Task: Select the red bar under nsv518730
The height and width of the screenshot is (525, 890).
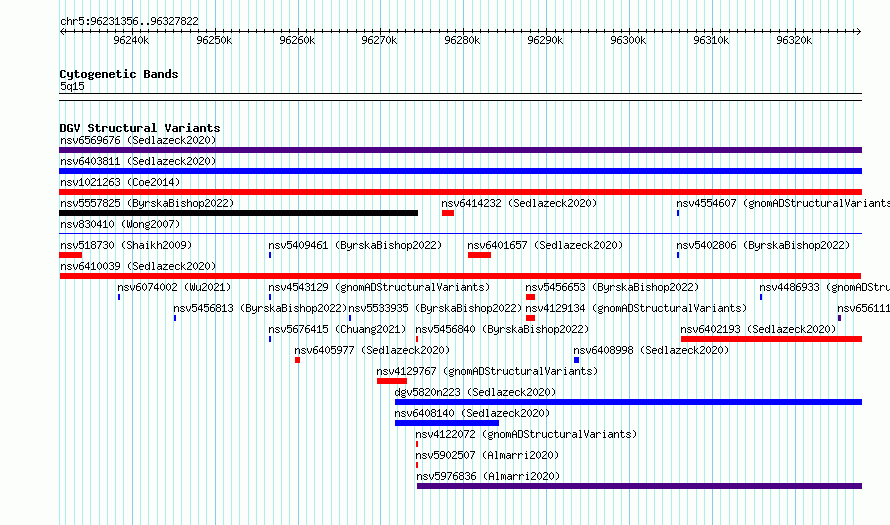Action: click(x=70, y=255)
